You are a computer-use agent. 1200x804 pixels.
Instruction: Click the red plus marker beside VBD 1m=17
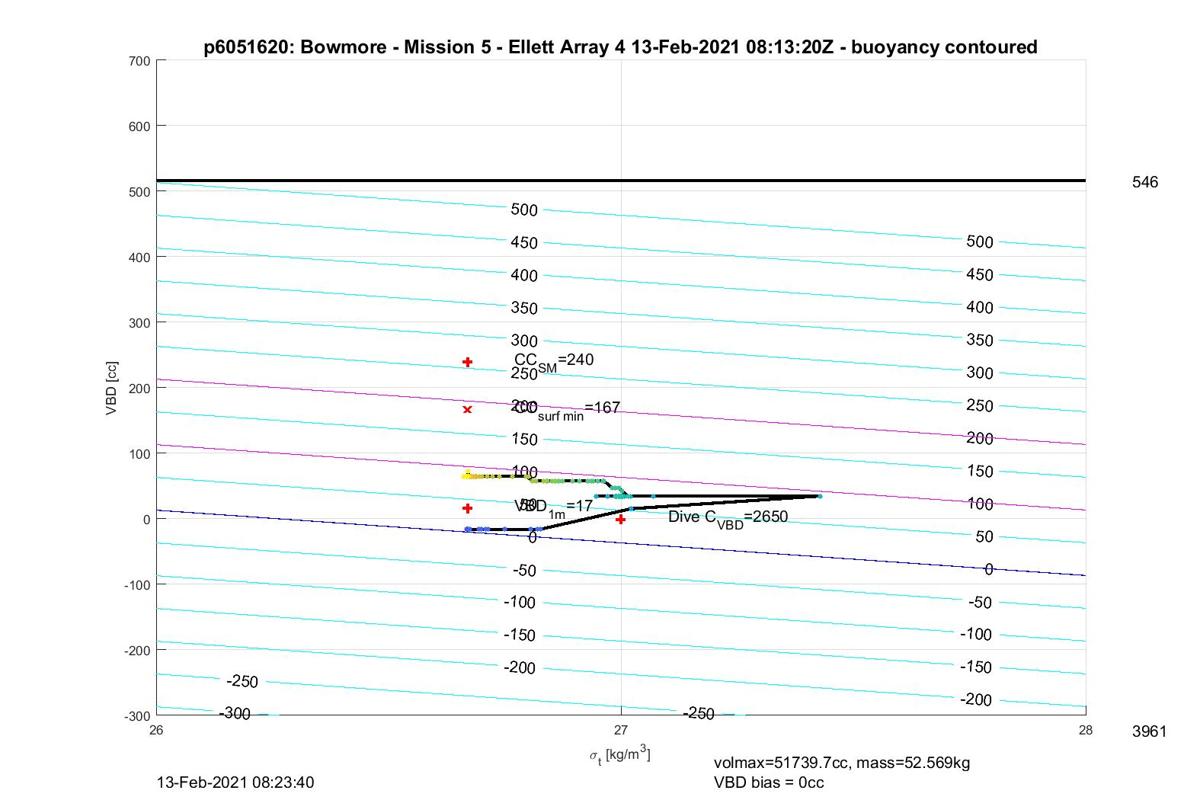[x=467, y=508]
